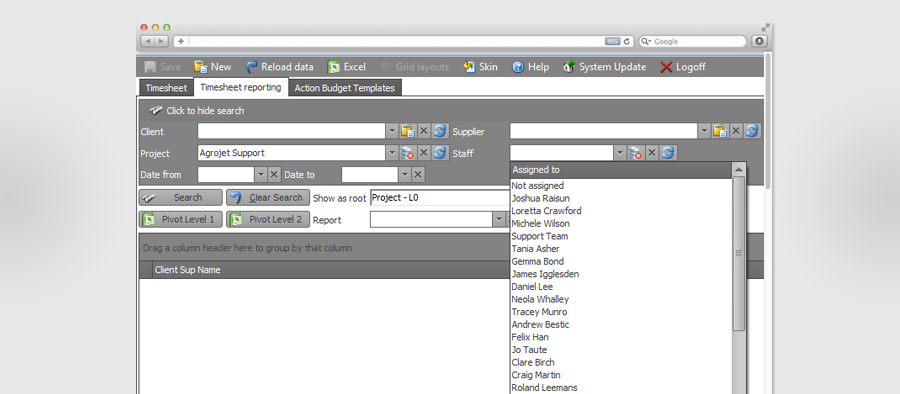Image resolution: width=900 pixels, height=394 pixels.
Task: Click the browser forward arrow
Action: pyautogui.click(x=161, y=41)
